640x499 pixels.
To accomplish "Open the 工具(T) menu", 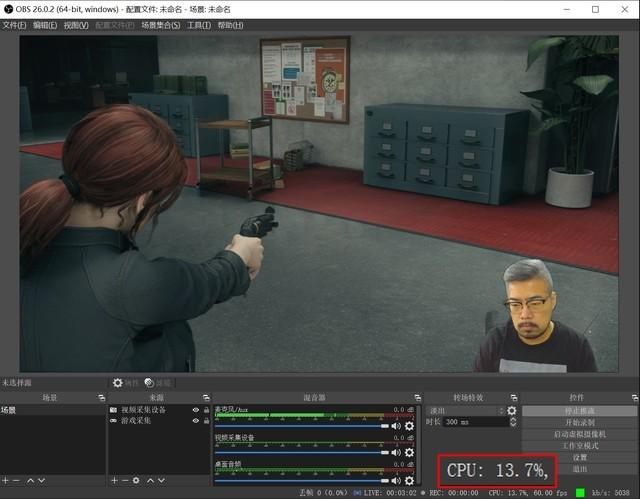I will pyautogui.click(x=199, y=25).
